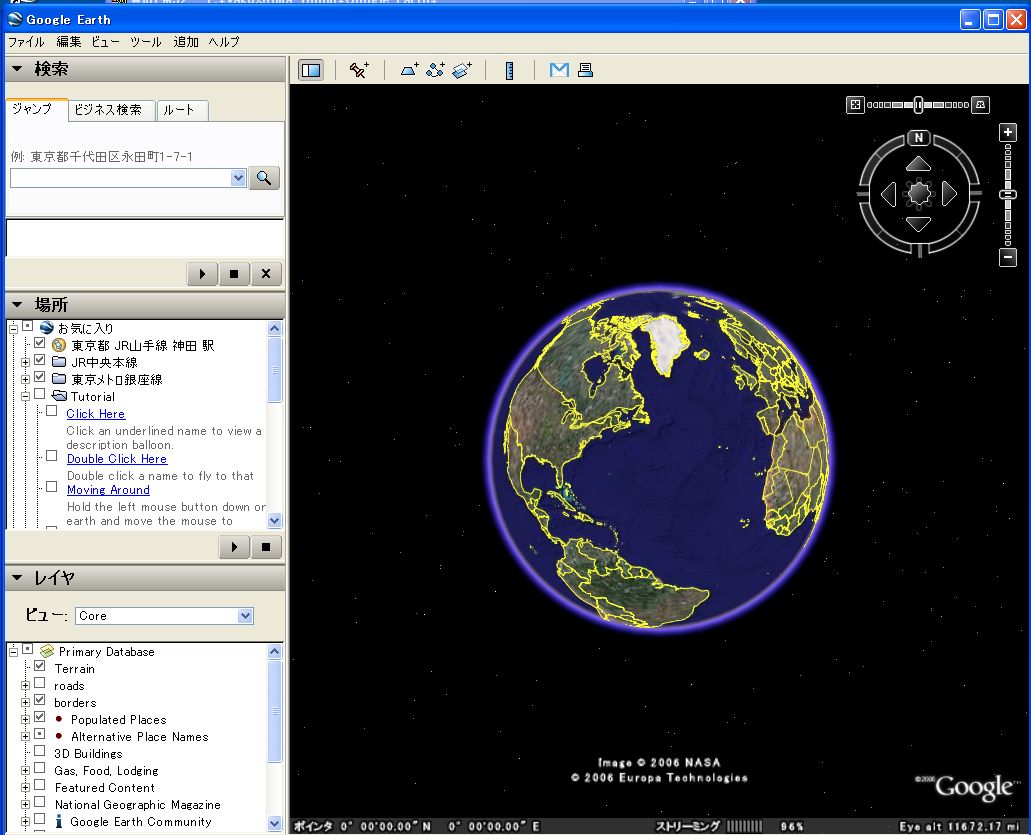This screenshot has width=1031, height=835.
Task: Uncheck the 神田 駅 placemark checkbox
Action: point(39,343)
